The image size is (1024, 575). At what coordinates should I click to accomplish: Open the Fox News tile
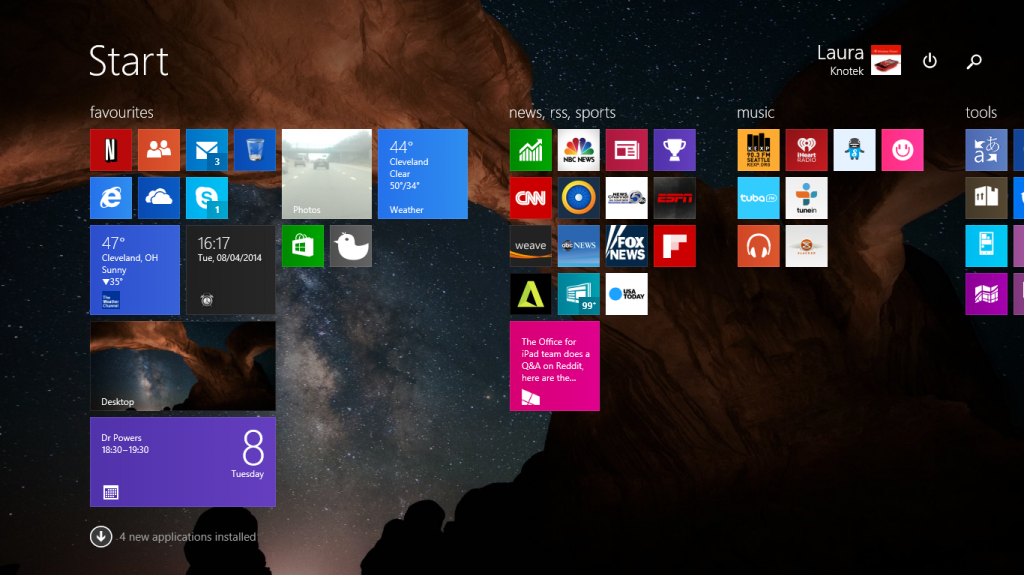click(x=626, y=246)
